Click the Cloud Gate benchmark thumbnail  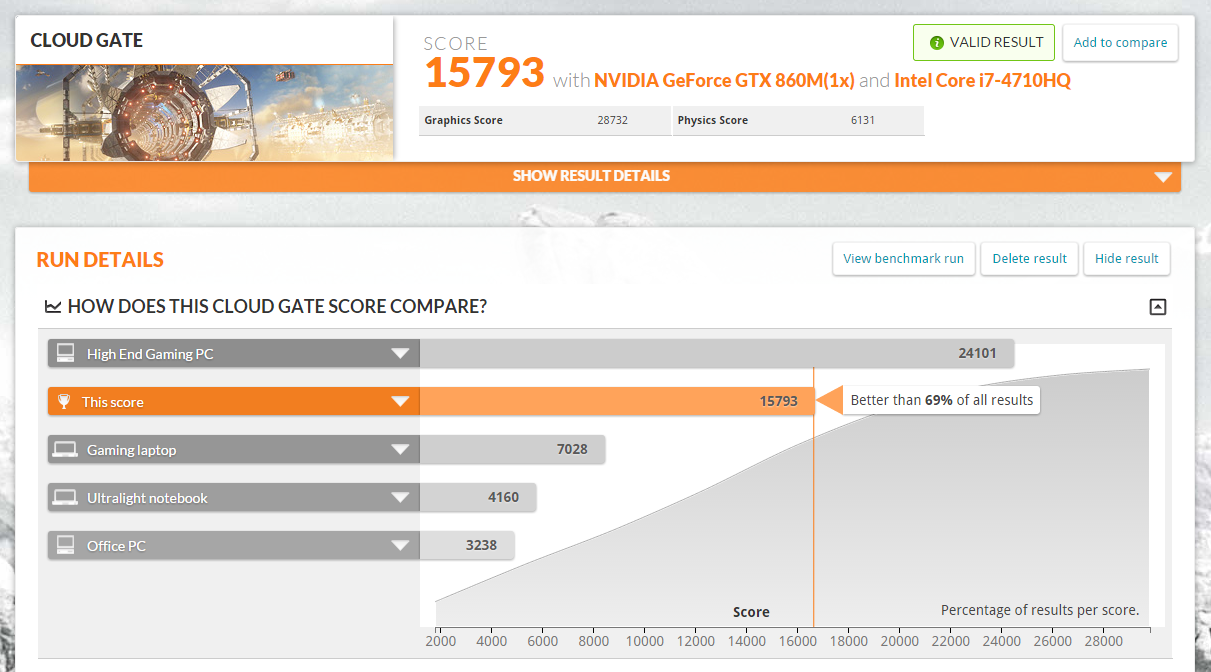[x=204, y=112]
